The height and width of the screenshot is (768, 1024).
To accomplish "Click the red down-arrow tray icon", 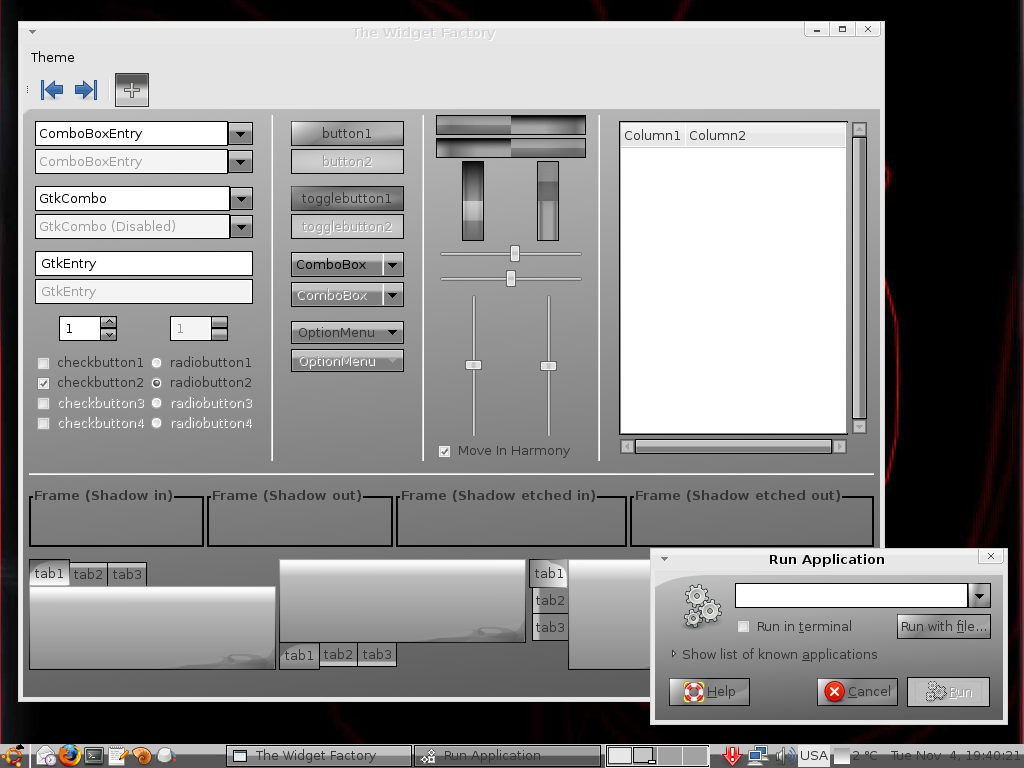I will tap(732, 756).
